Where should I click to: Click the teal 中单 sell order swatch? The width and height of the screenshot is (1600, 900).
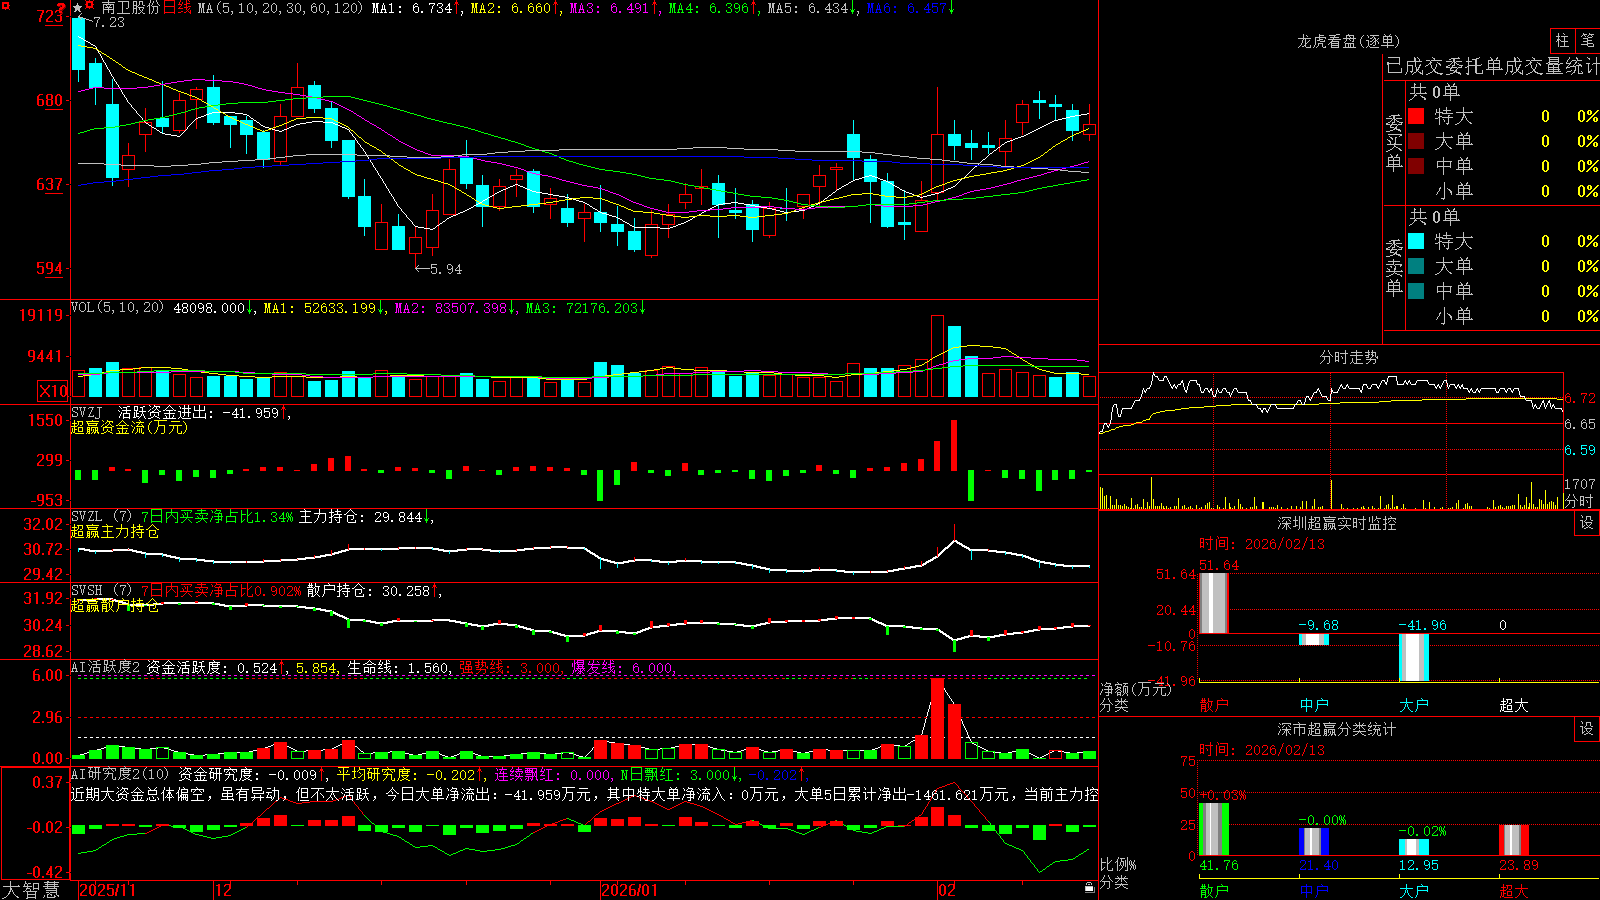tap(1416, 291)
